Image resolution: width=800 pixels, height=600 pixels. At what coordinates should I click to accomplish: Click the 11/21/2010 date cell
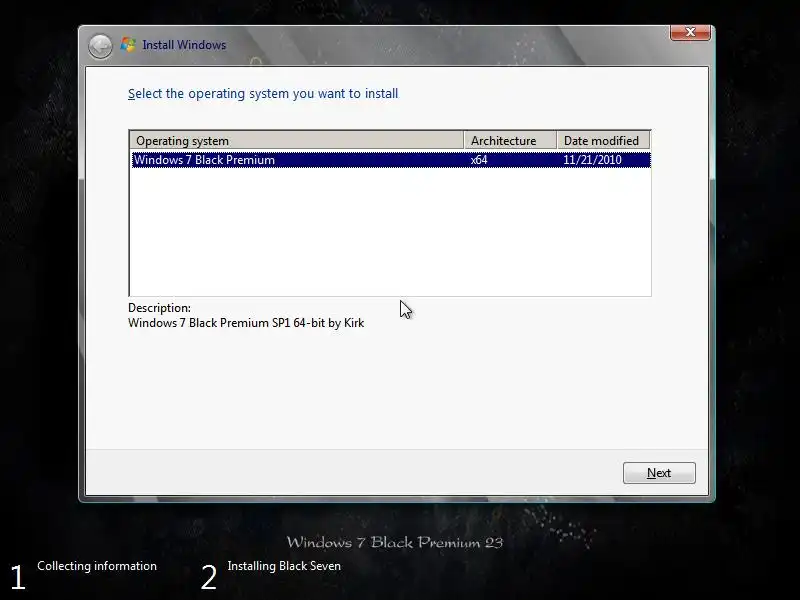click(592, 160)
